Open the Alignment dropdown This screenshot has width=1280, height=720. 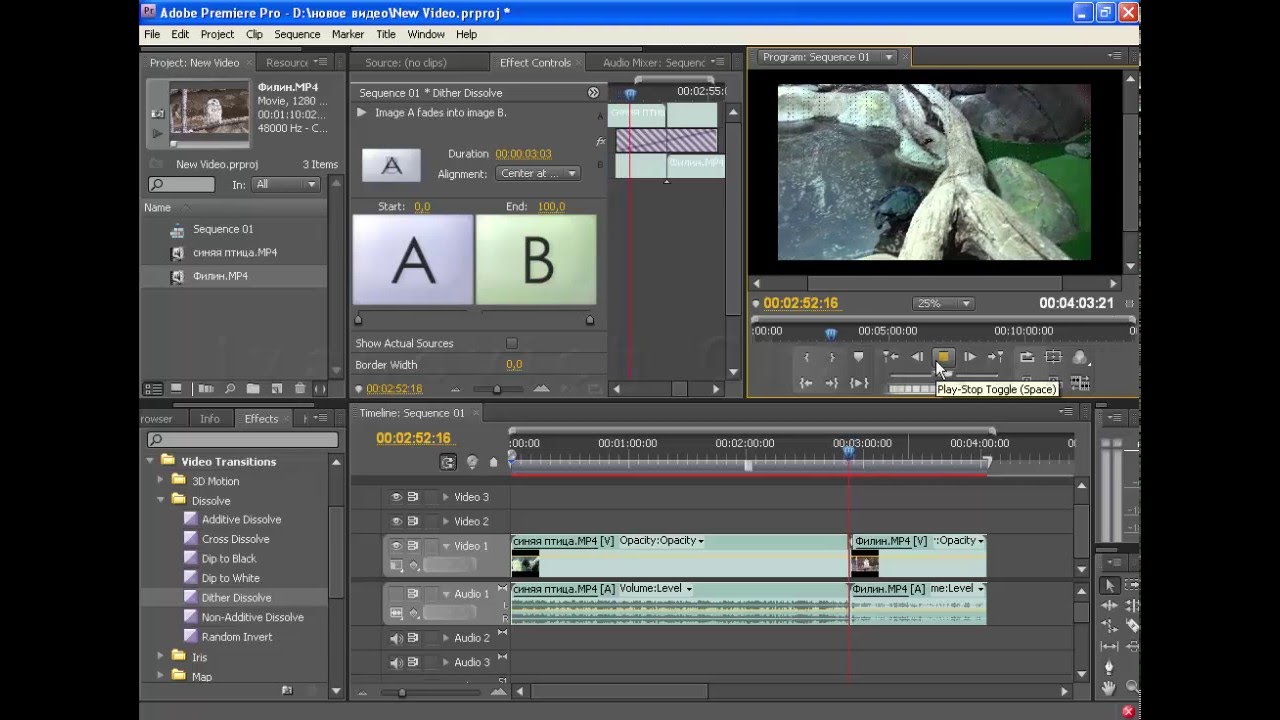coord(538,173)
